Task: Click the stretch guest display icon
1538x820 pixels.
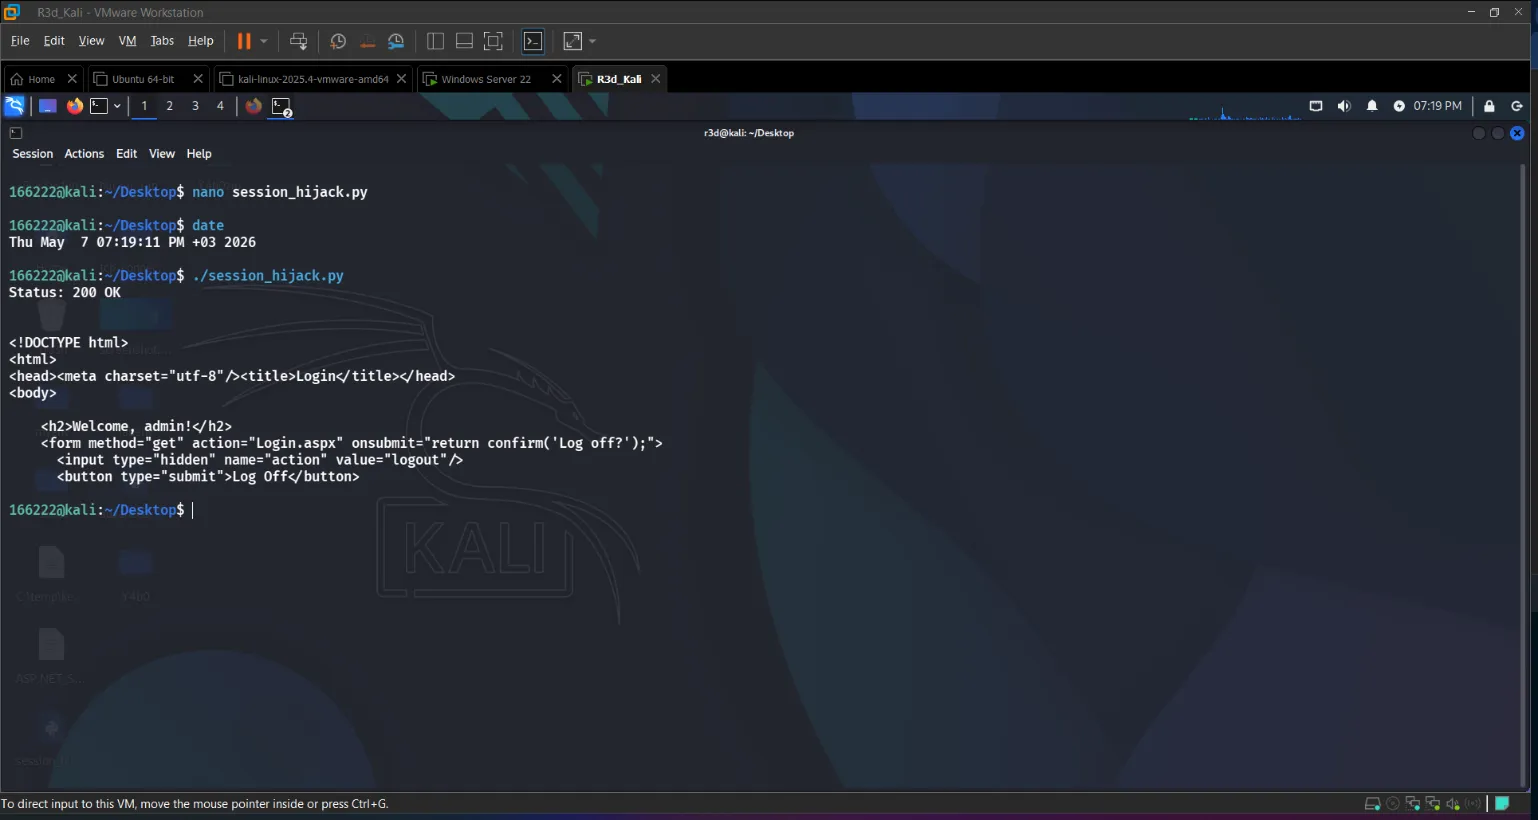Action: [x=573, y=41]
